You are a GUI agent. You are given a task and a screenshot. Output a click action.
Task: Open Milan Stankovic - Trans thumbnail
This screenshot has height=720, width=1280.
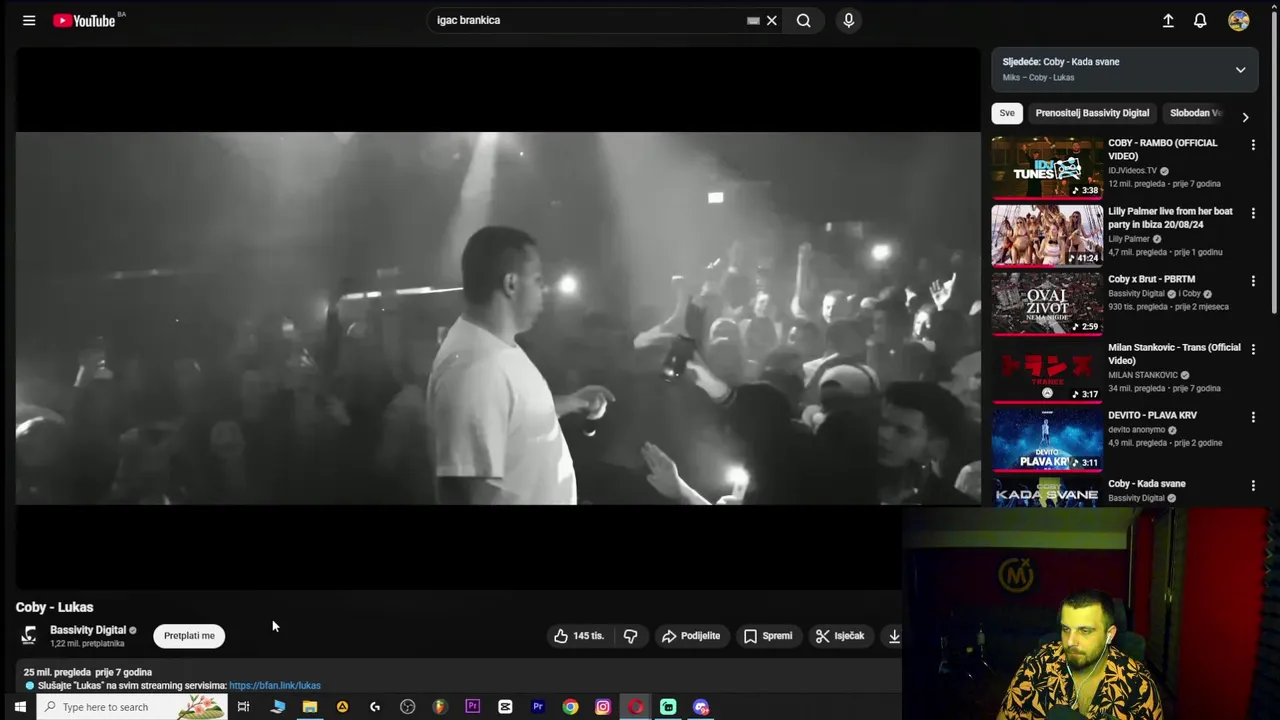(x=1047, y=372)
